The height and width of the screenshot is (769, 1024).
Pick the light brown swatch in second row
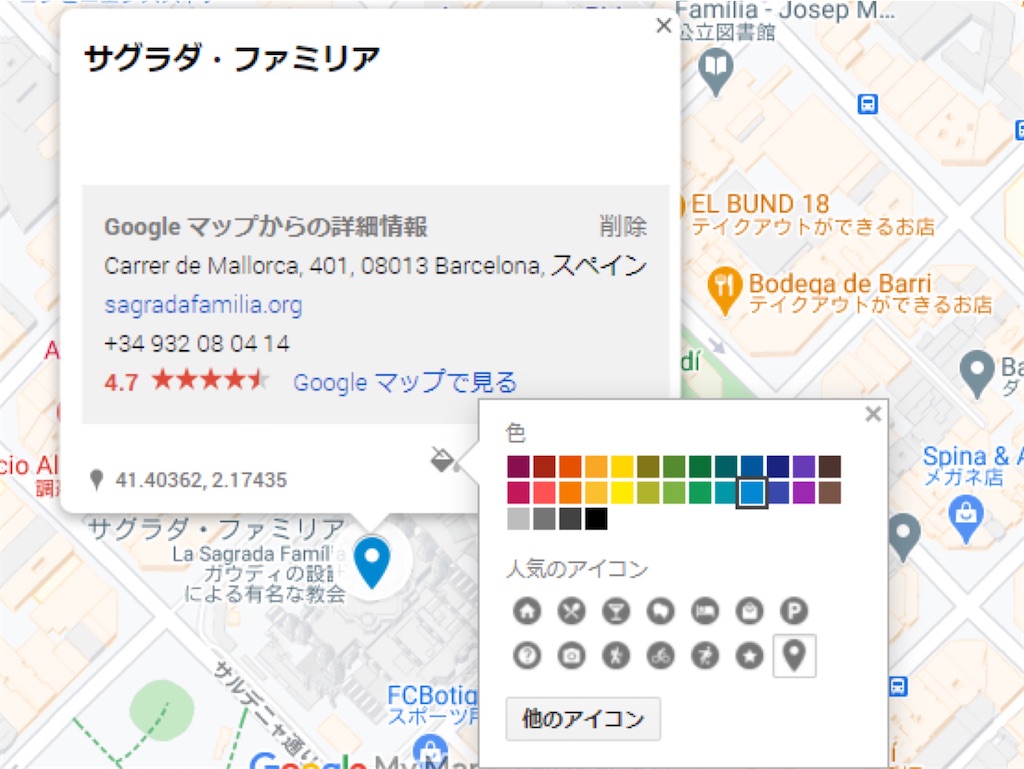[x=829, y=492]
